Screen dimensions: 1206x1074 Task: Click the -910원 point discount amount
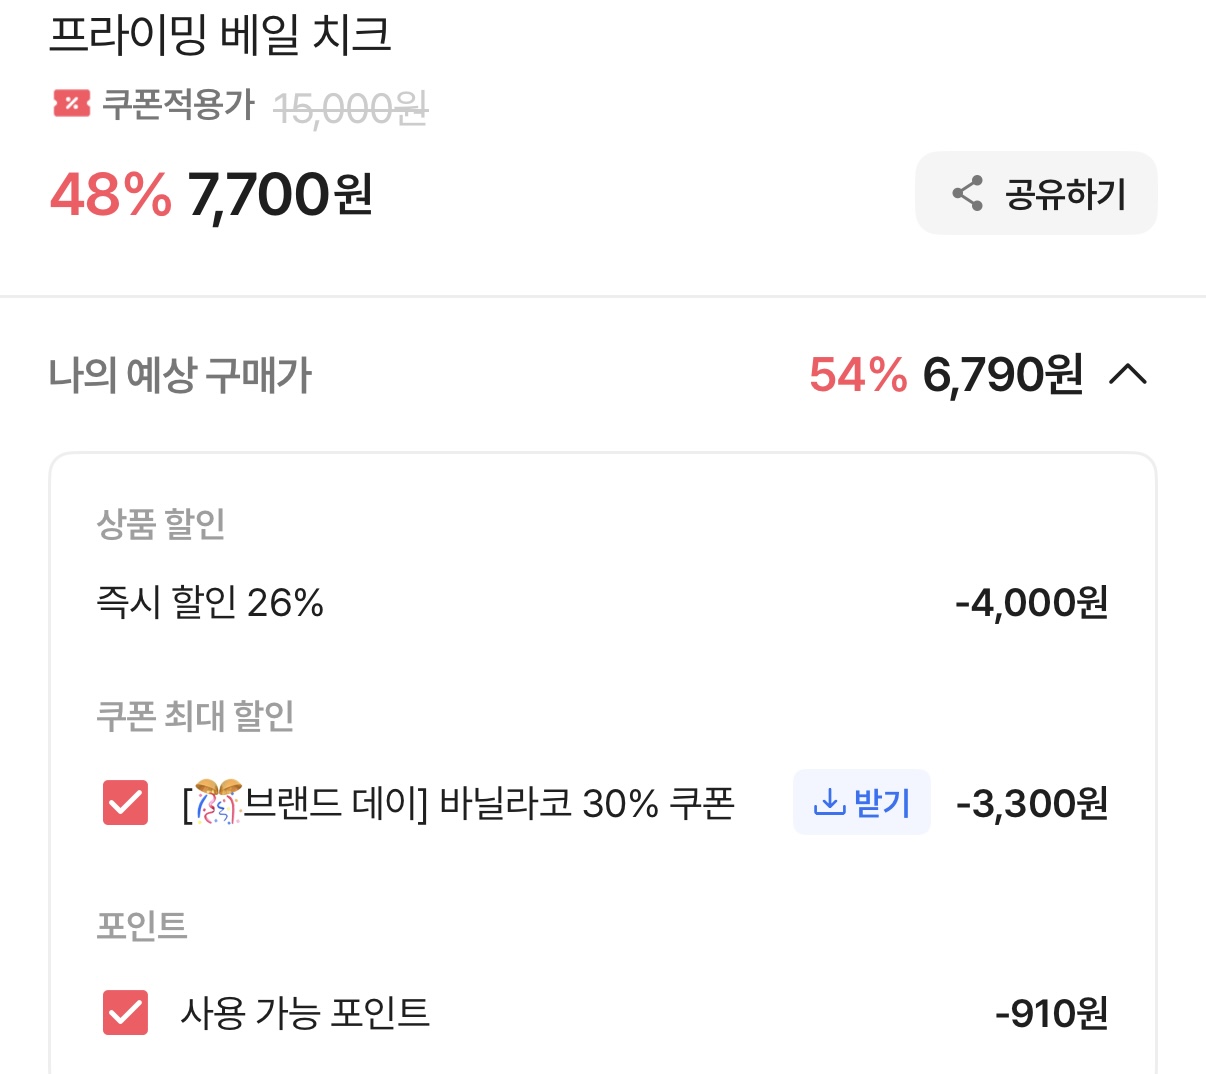[1051, 1014]
